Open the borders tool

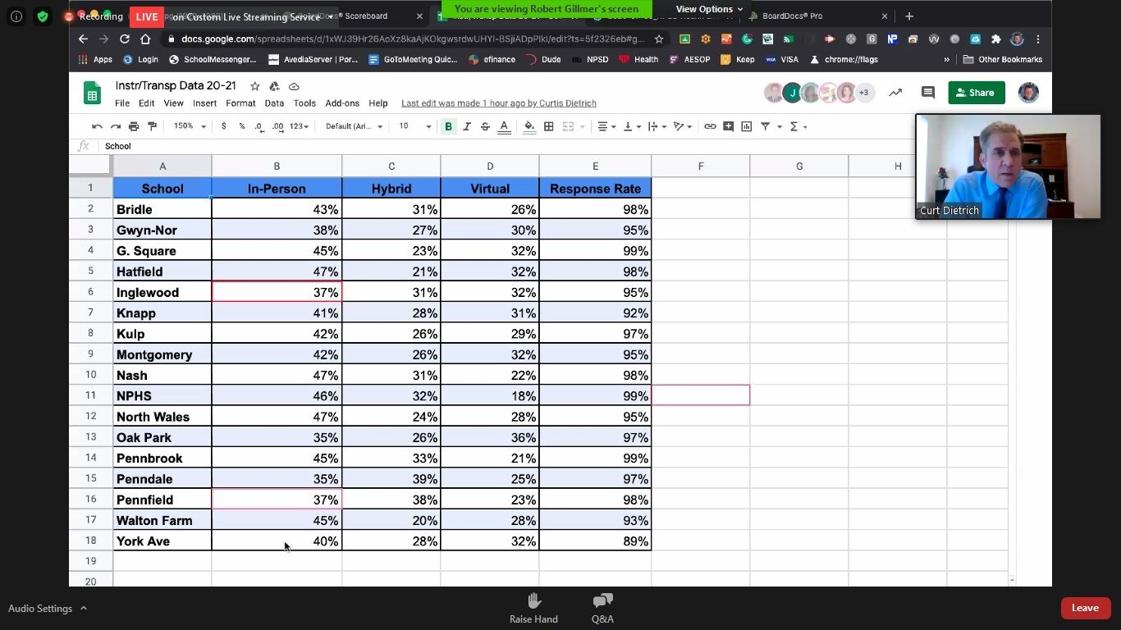click(549, 127)
